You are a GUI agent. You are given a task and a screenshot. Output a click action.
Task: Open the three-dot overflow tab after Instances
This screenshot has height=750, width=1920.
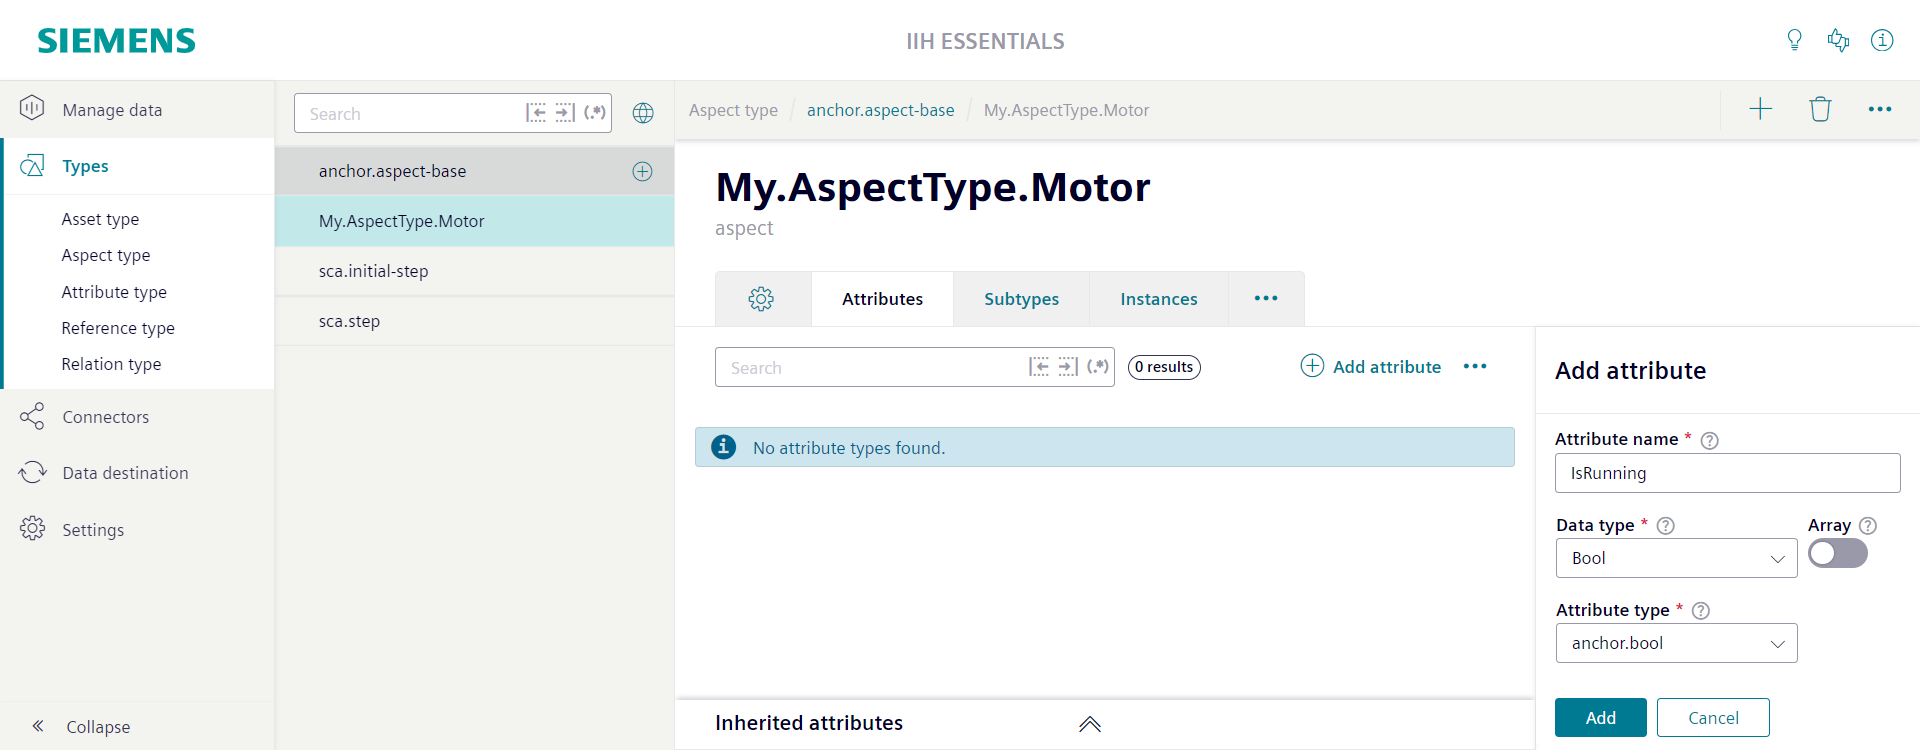click(1266, 298)
